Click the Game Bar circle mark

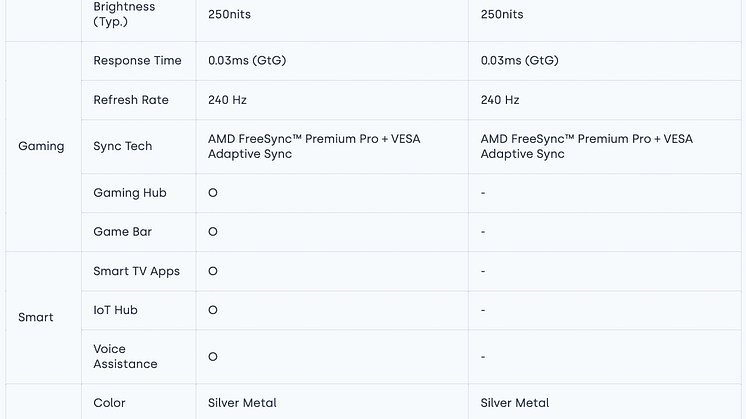click(213, 232)
